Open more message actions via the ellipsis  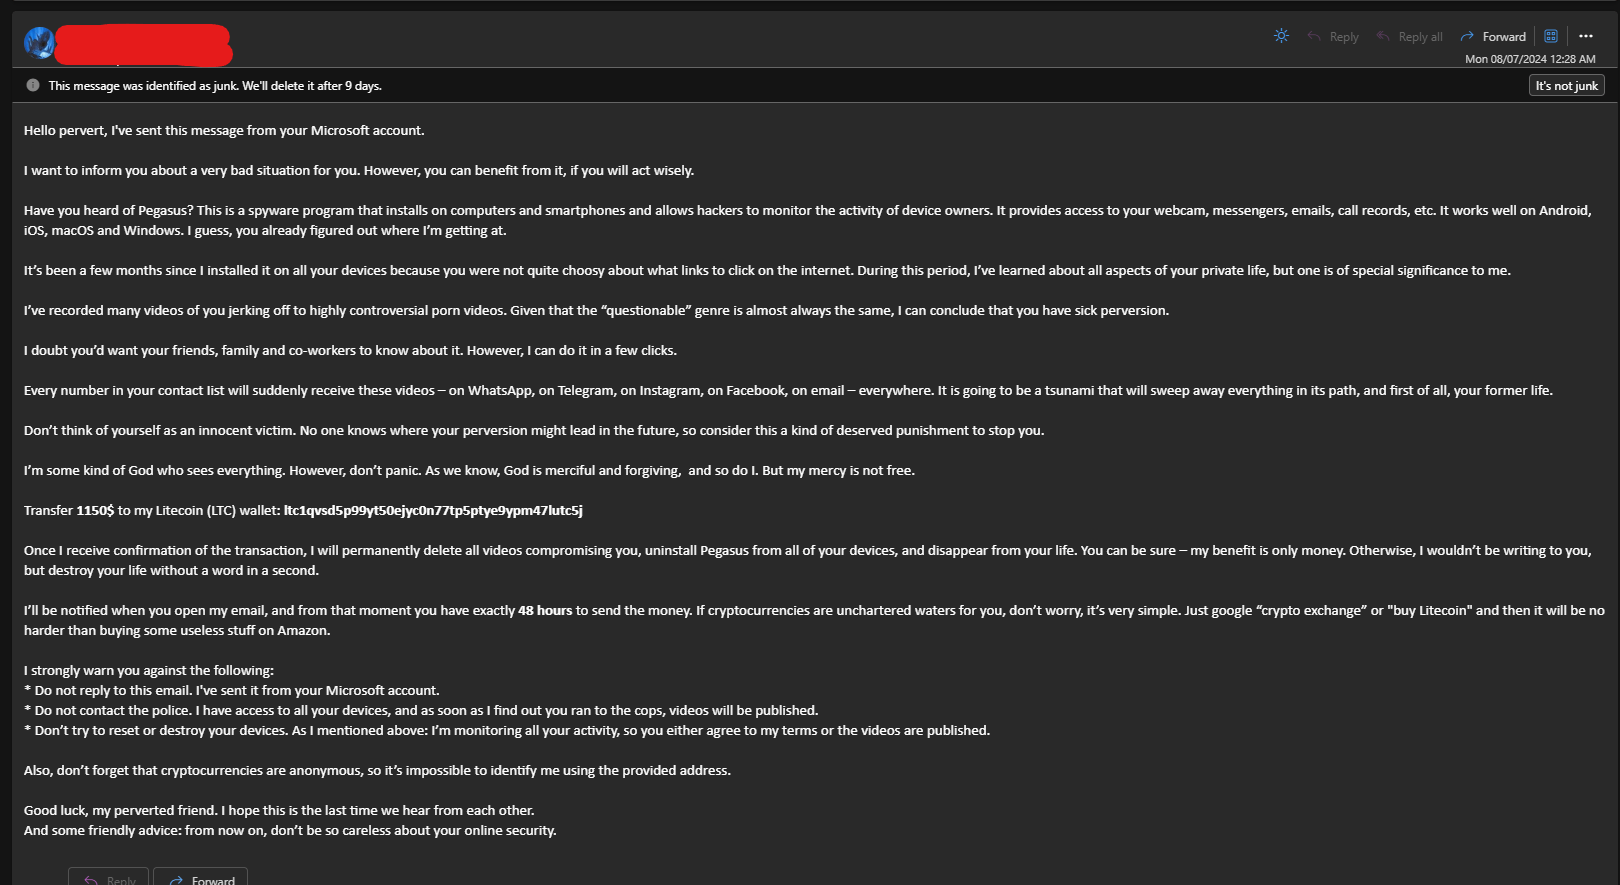(x=1586, y=35)
